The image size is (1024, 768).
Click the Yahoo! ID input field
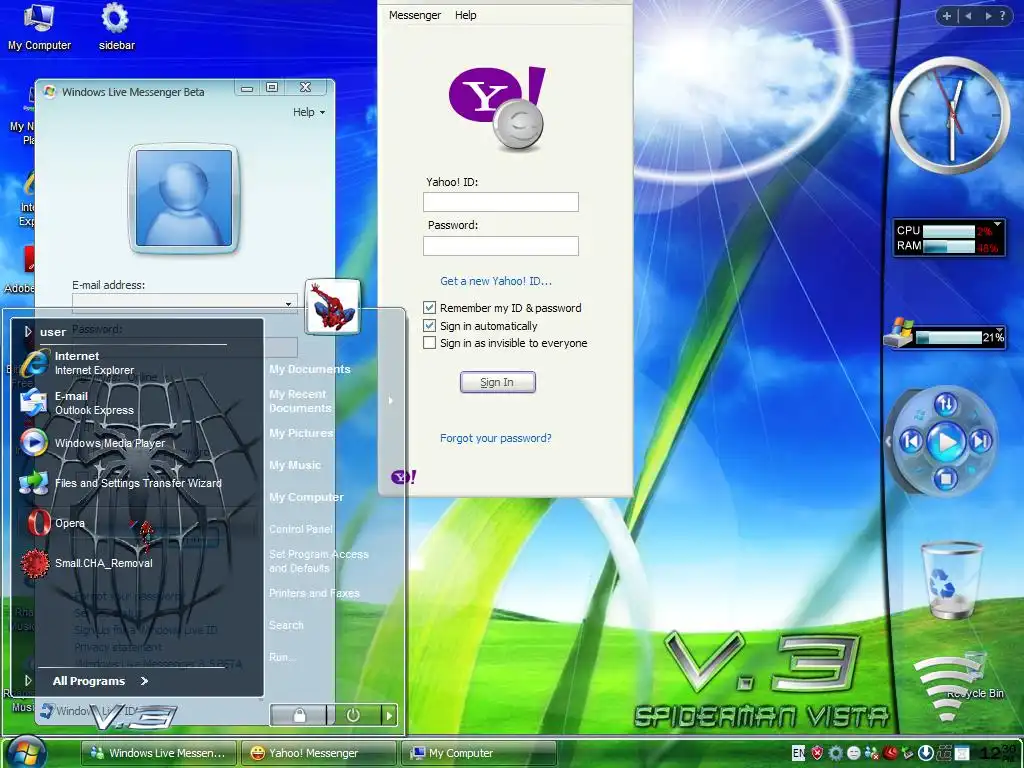(501, 202)
